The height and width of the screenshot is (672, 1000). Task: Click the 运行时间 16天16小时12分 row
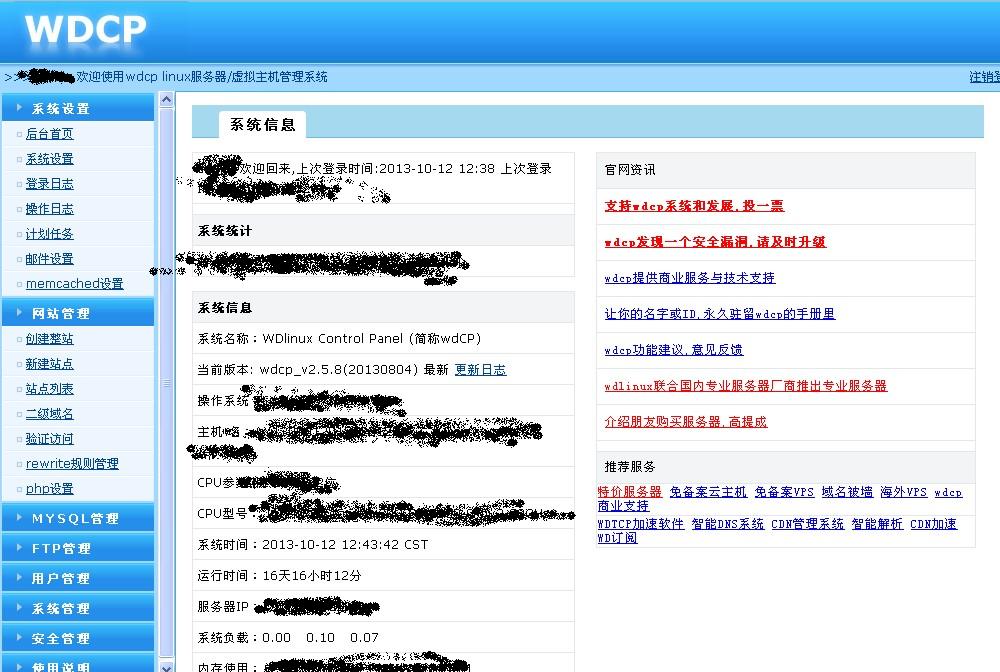(x=383, y=576)
